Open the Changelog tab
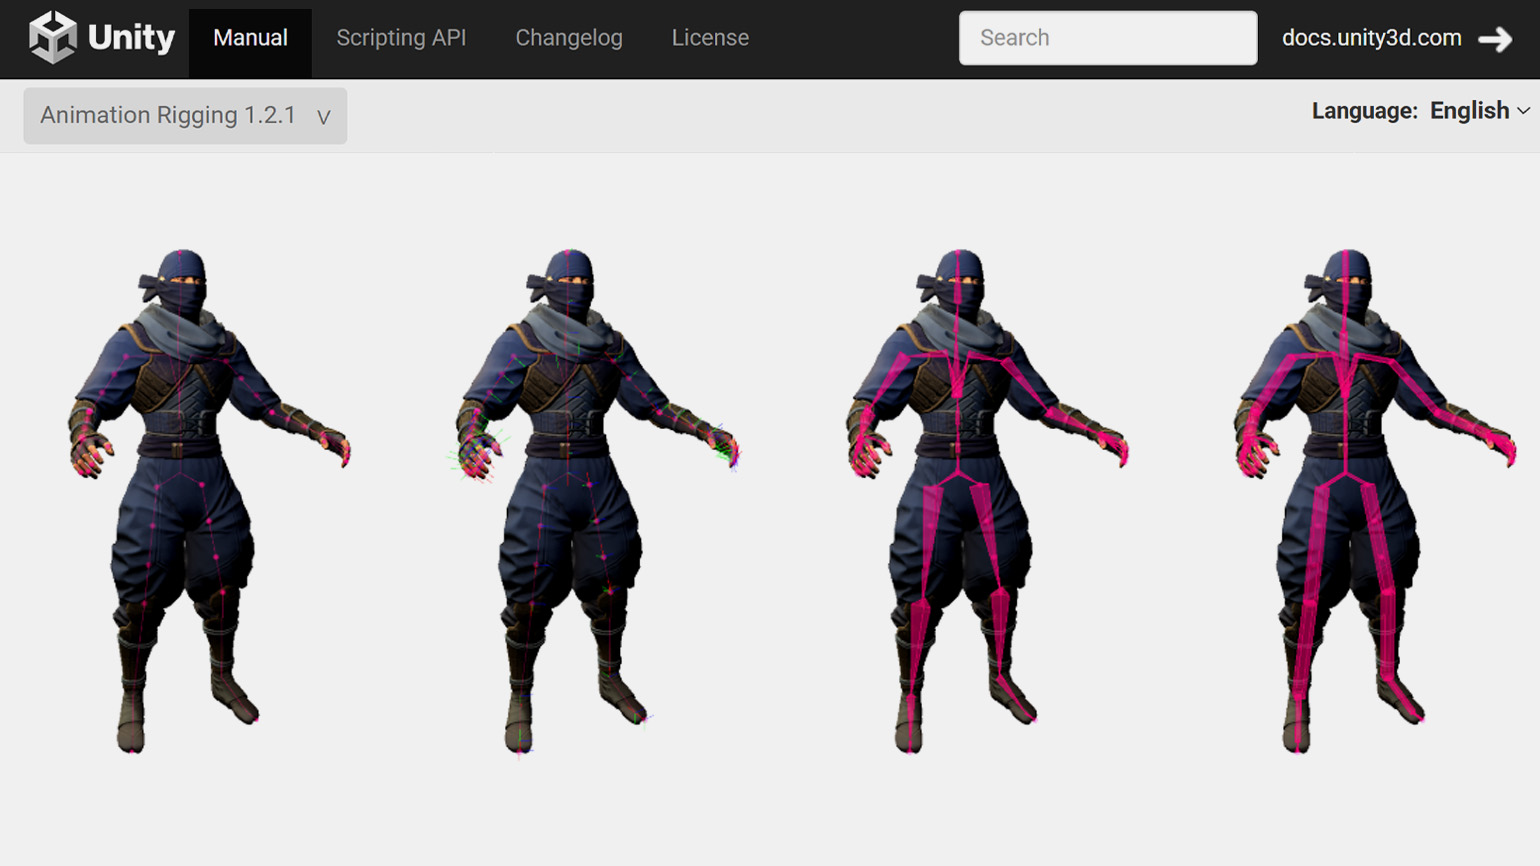 [569, 39]
